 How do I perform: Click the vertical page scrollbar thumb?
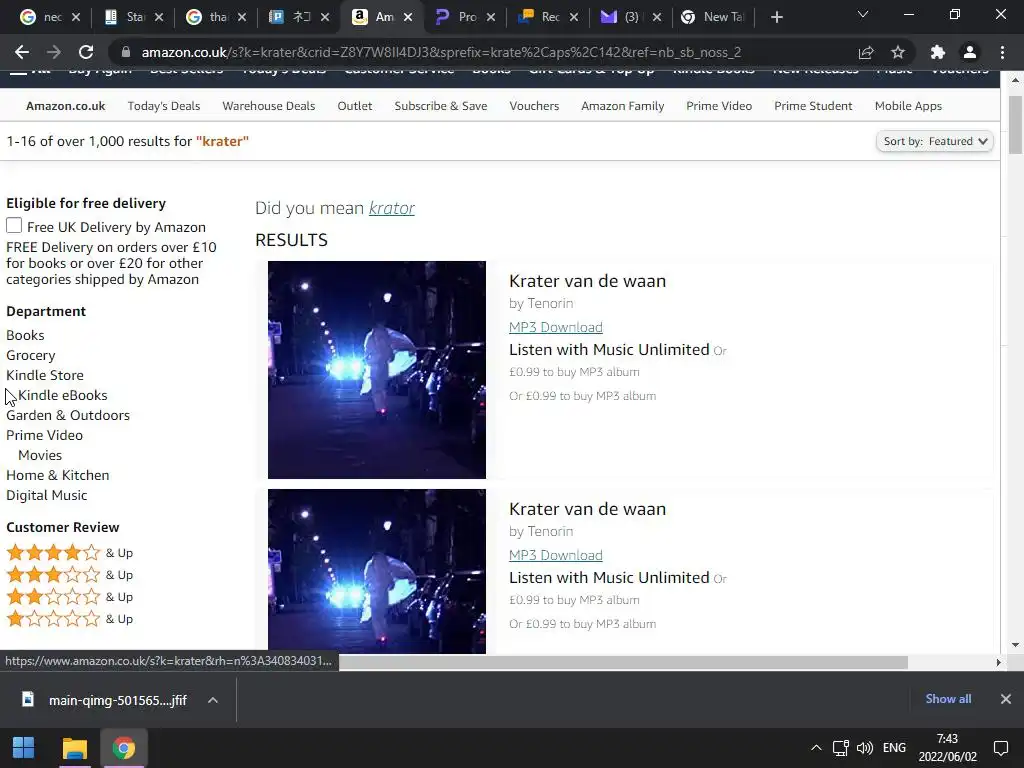1015,124
